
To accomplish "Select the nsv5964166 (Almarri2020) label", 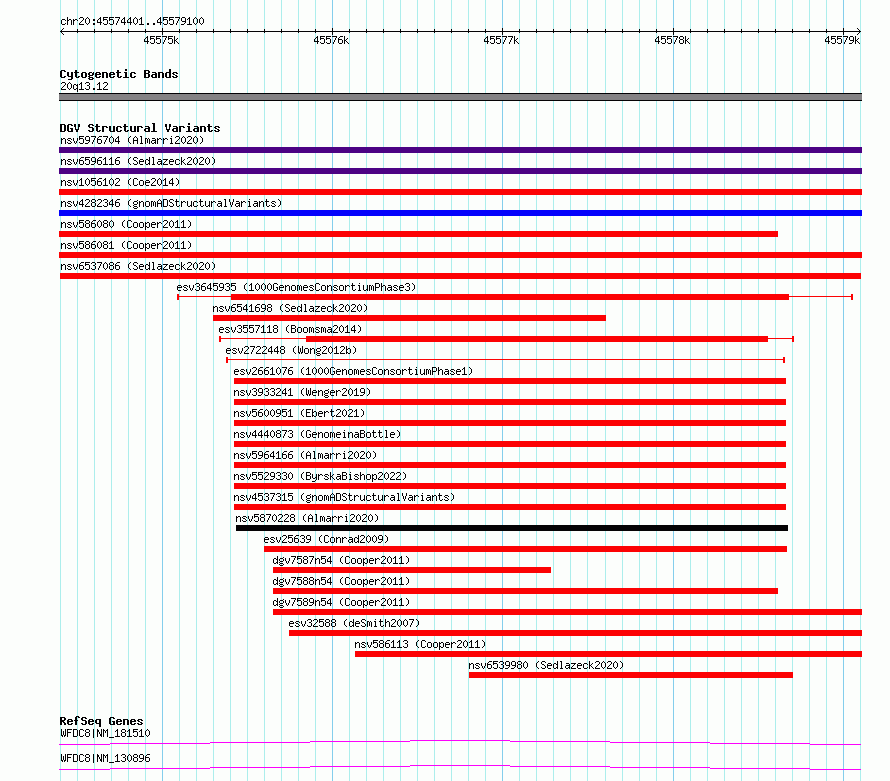I will 305,455.
